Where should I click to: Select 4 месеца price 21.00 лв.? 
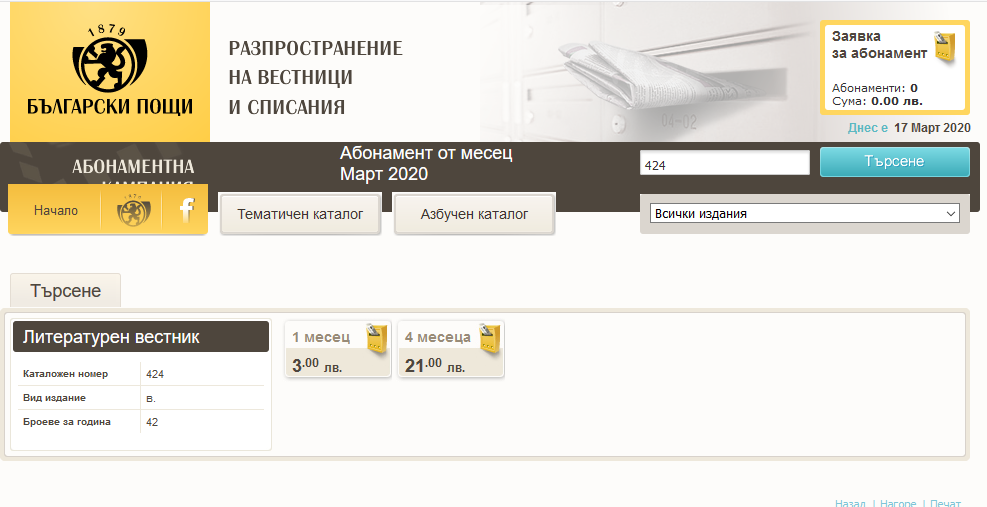click(x=435, y=365)
